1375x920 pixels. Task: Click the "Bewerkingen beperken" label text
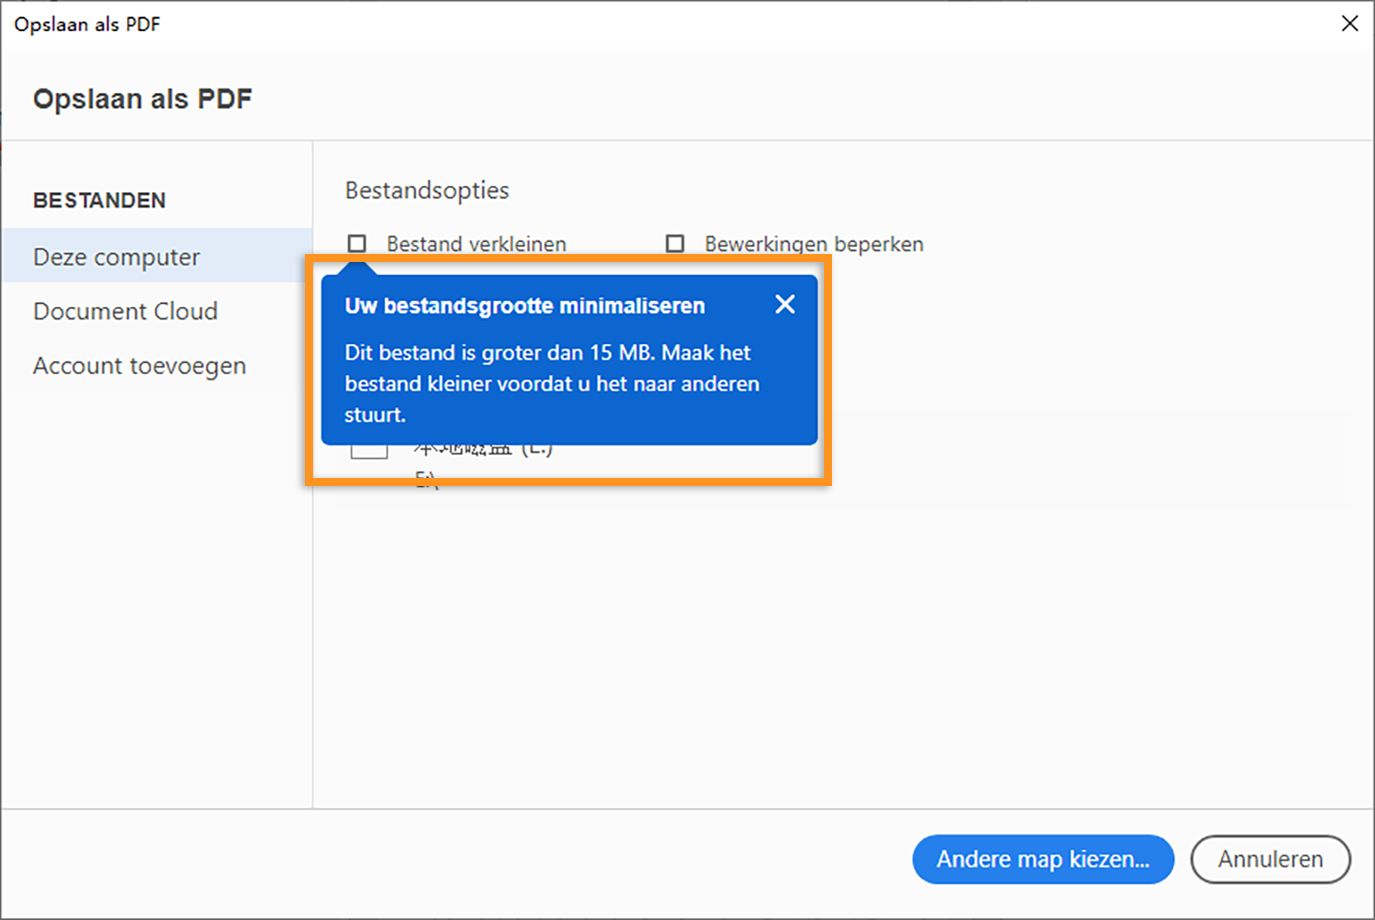click(x=813, y=243)
